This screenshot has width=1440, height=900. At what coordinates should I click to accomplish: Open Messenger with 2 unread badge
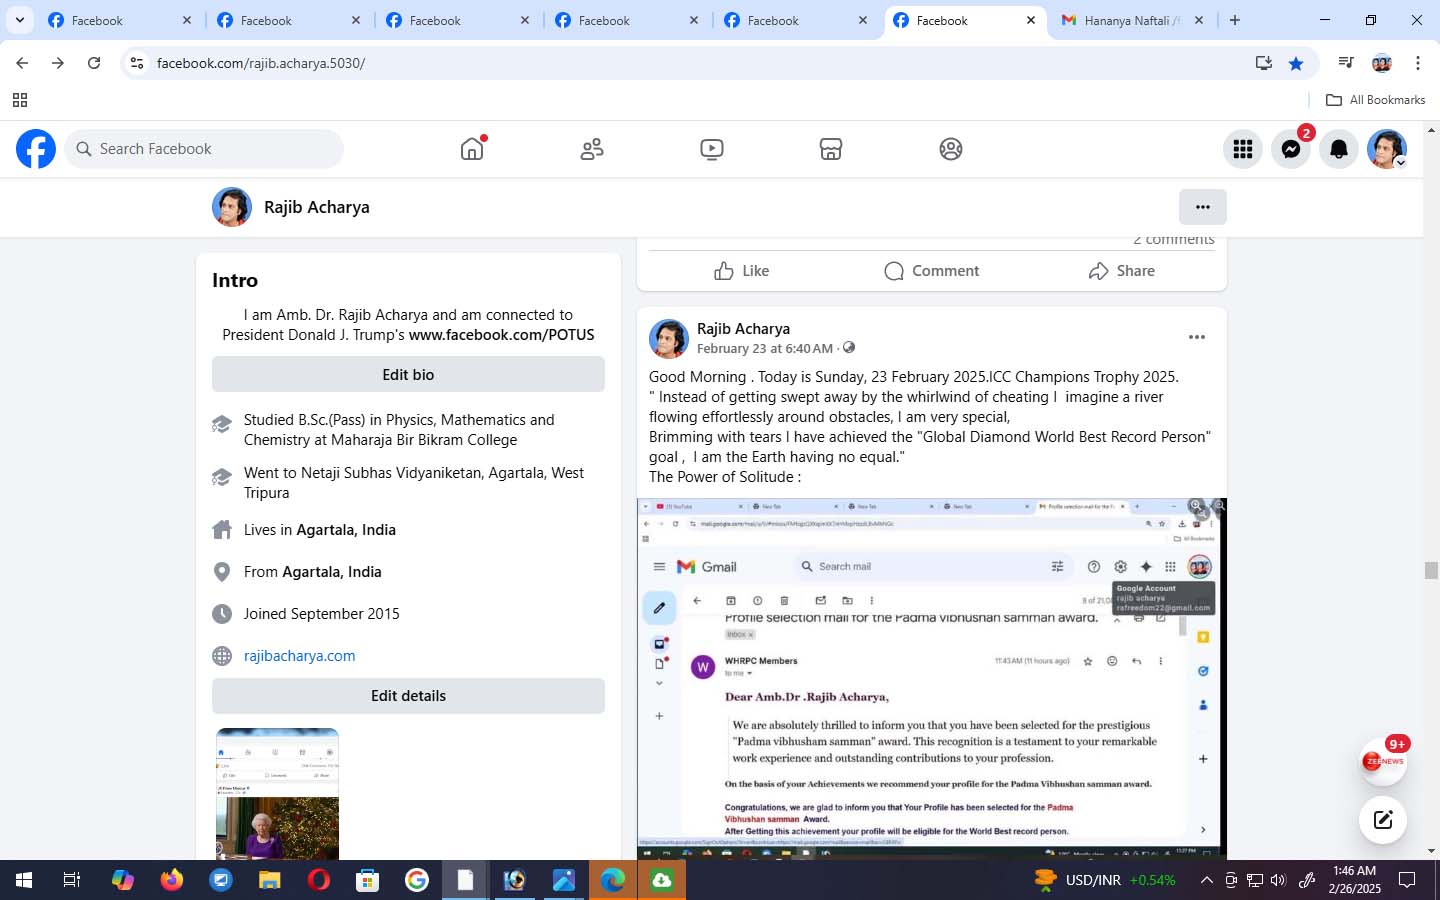click(x=1291, y=149)
